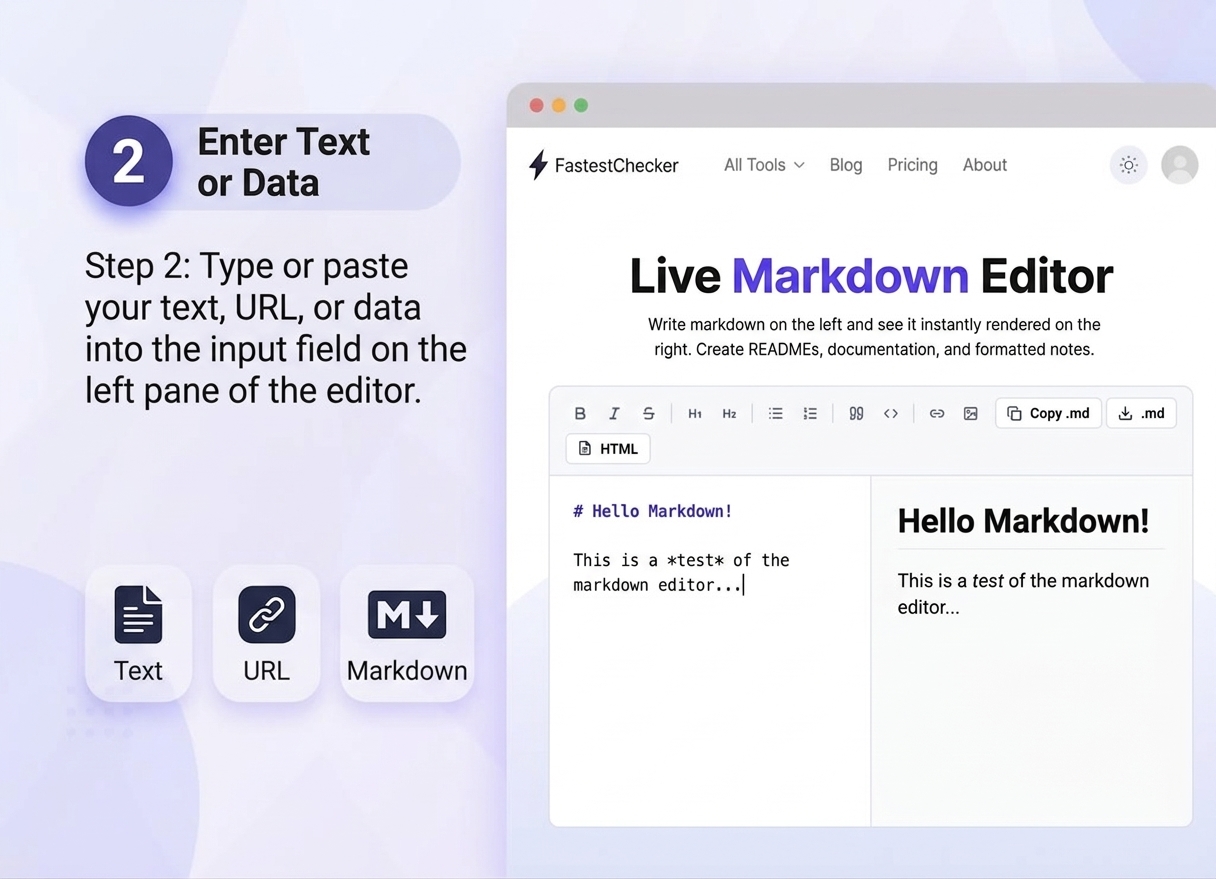This screenshot has height=879, width=1216.
Task: Apply bold formatting from the toolbar
Action: [x=580, y=413]
